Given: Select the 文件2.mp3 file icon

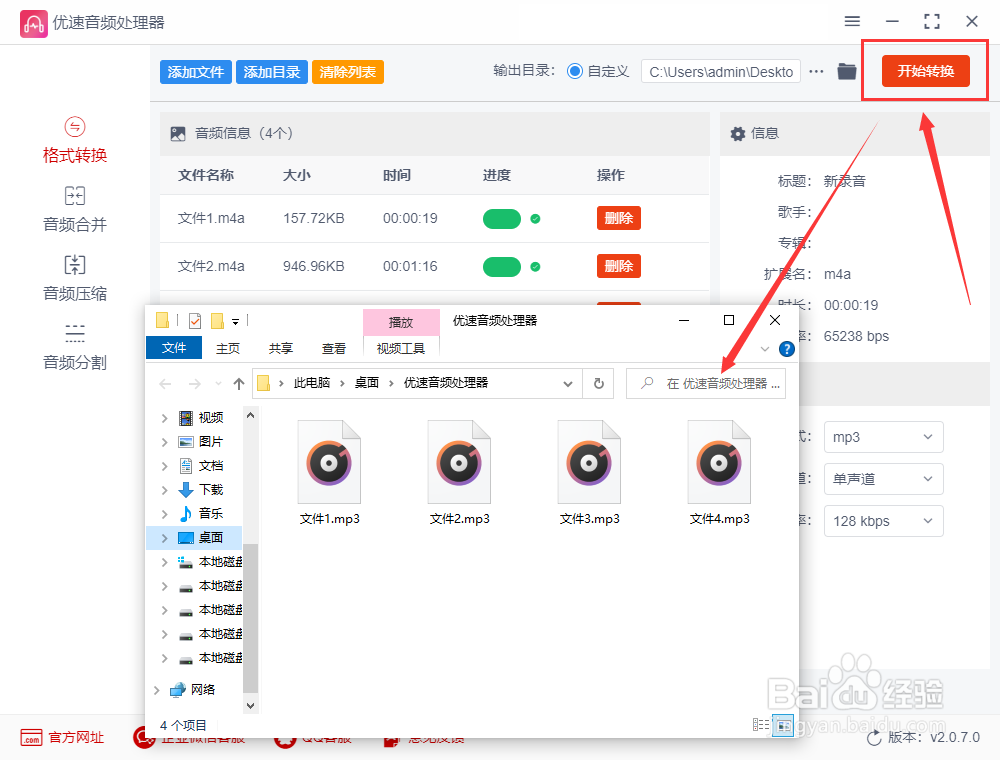Looking at the screenshot, I should tap(459, 462).
